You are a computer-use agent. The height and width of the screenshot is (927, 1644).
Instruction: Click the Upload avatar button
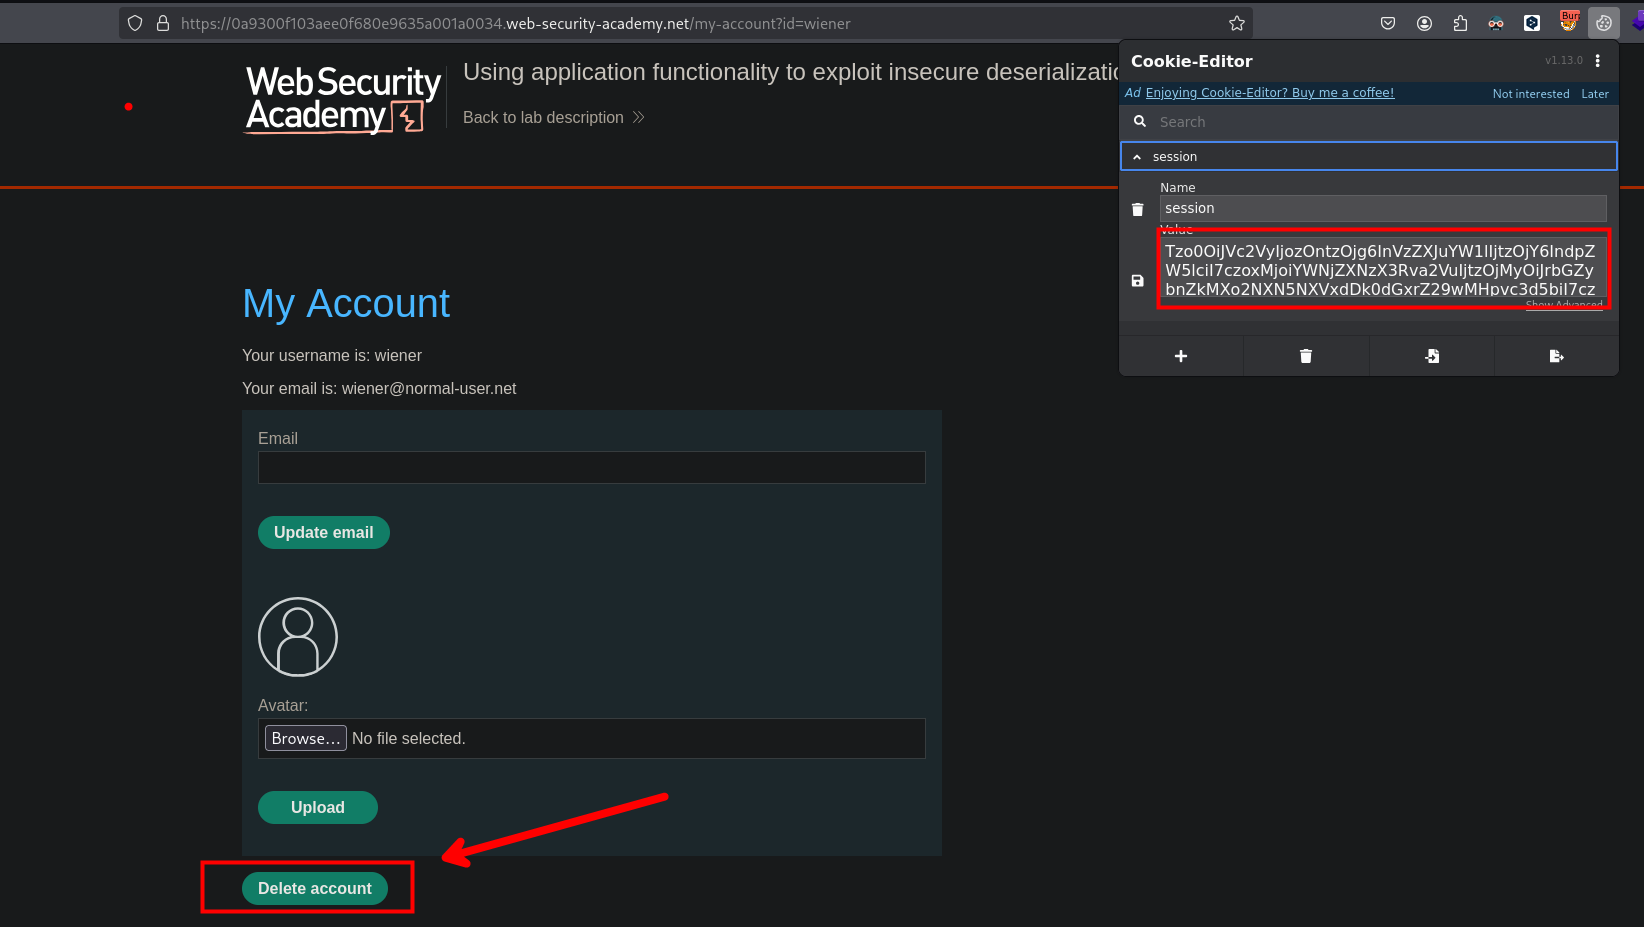point(317,807)
